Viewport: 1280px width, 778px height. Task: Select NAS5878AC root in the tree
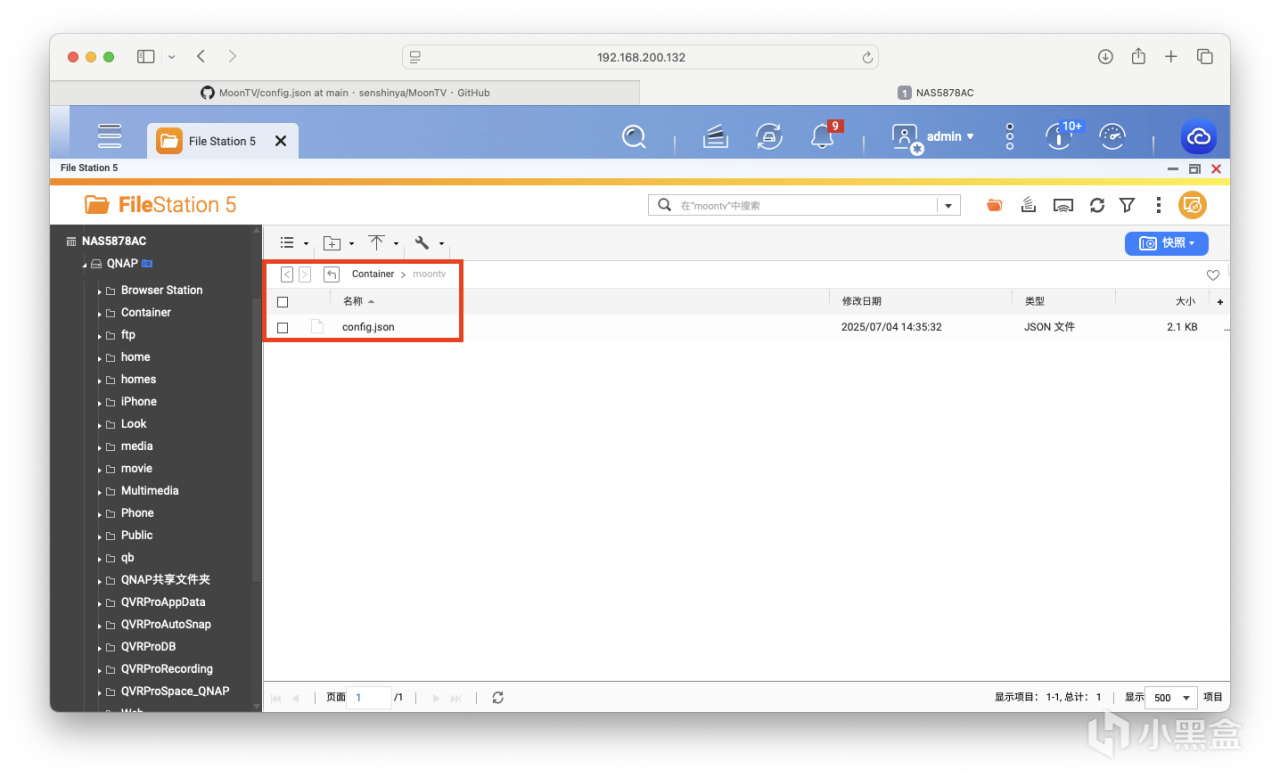[114, 241]
